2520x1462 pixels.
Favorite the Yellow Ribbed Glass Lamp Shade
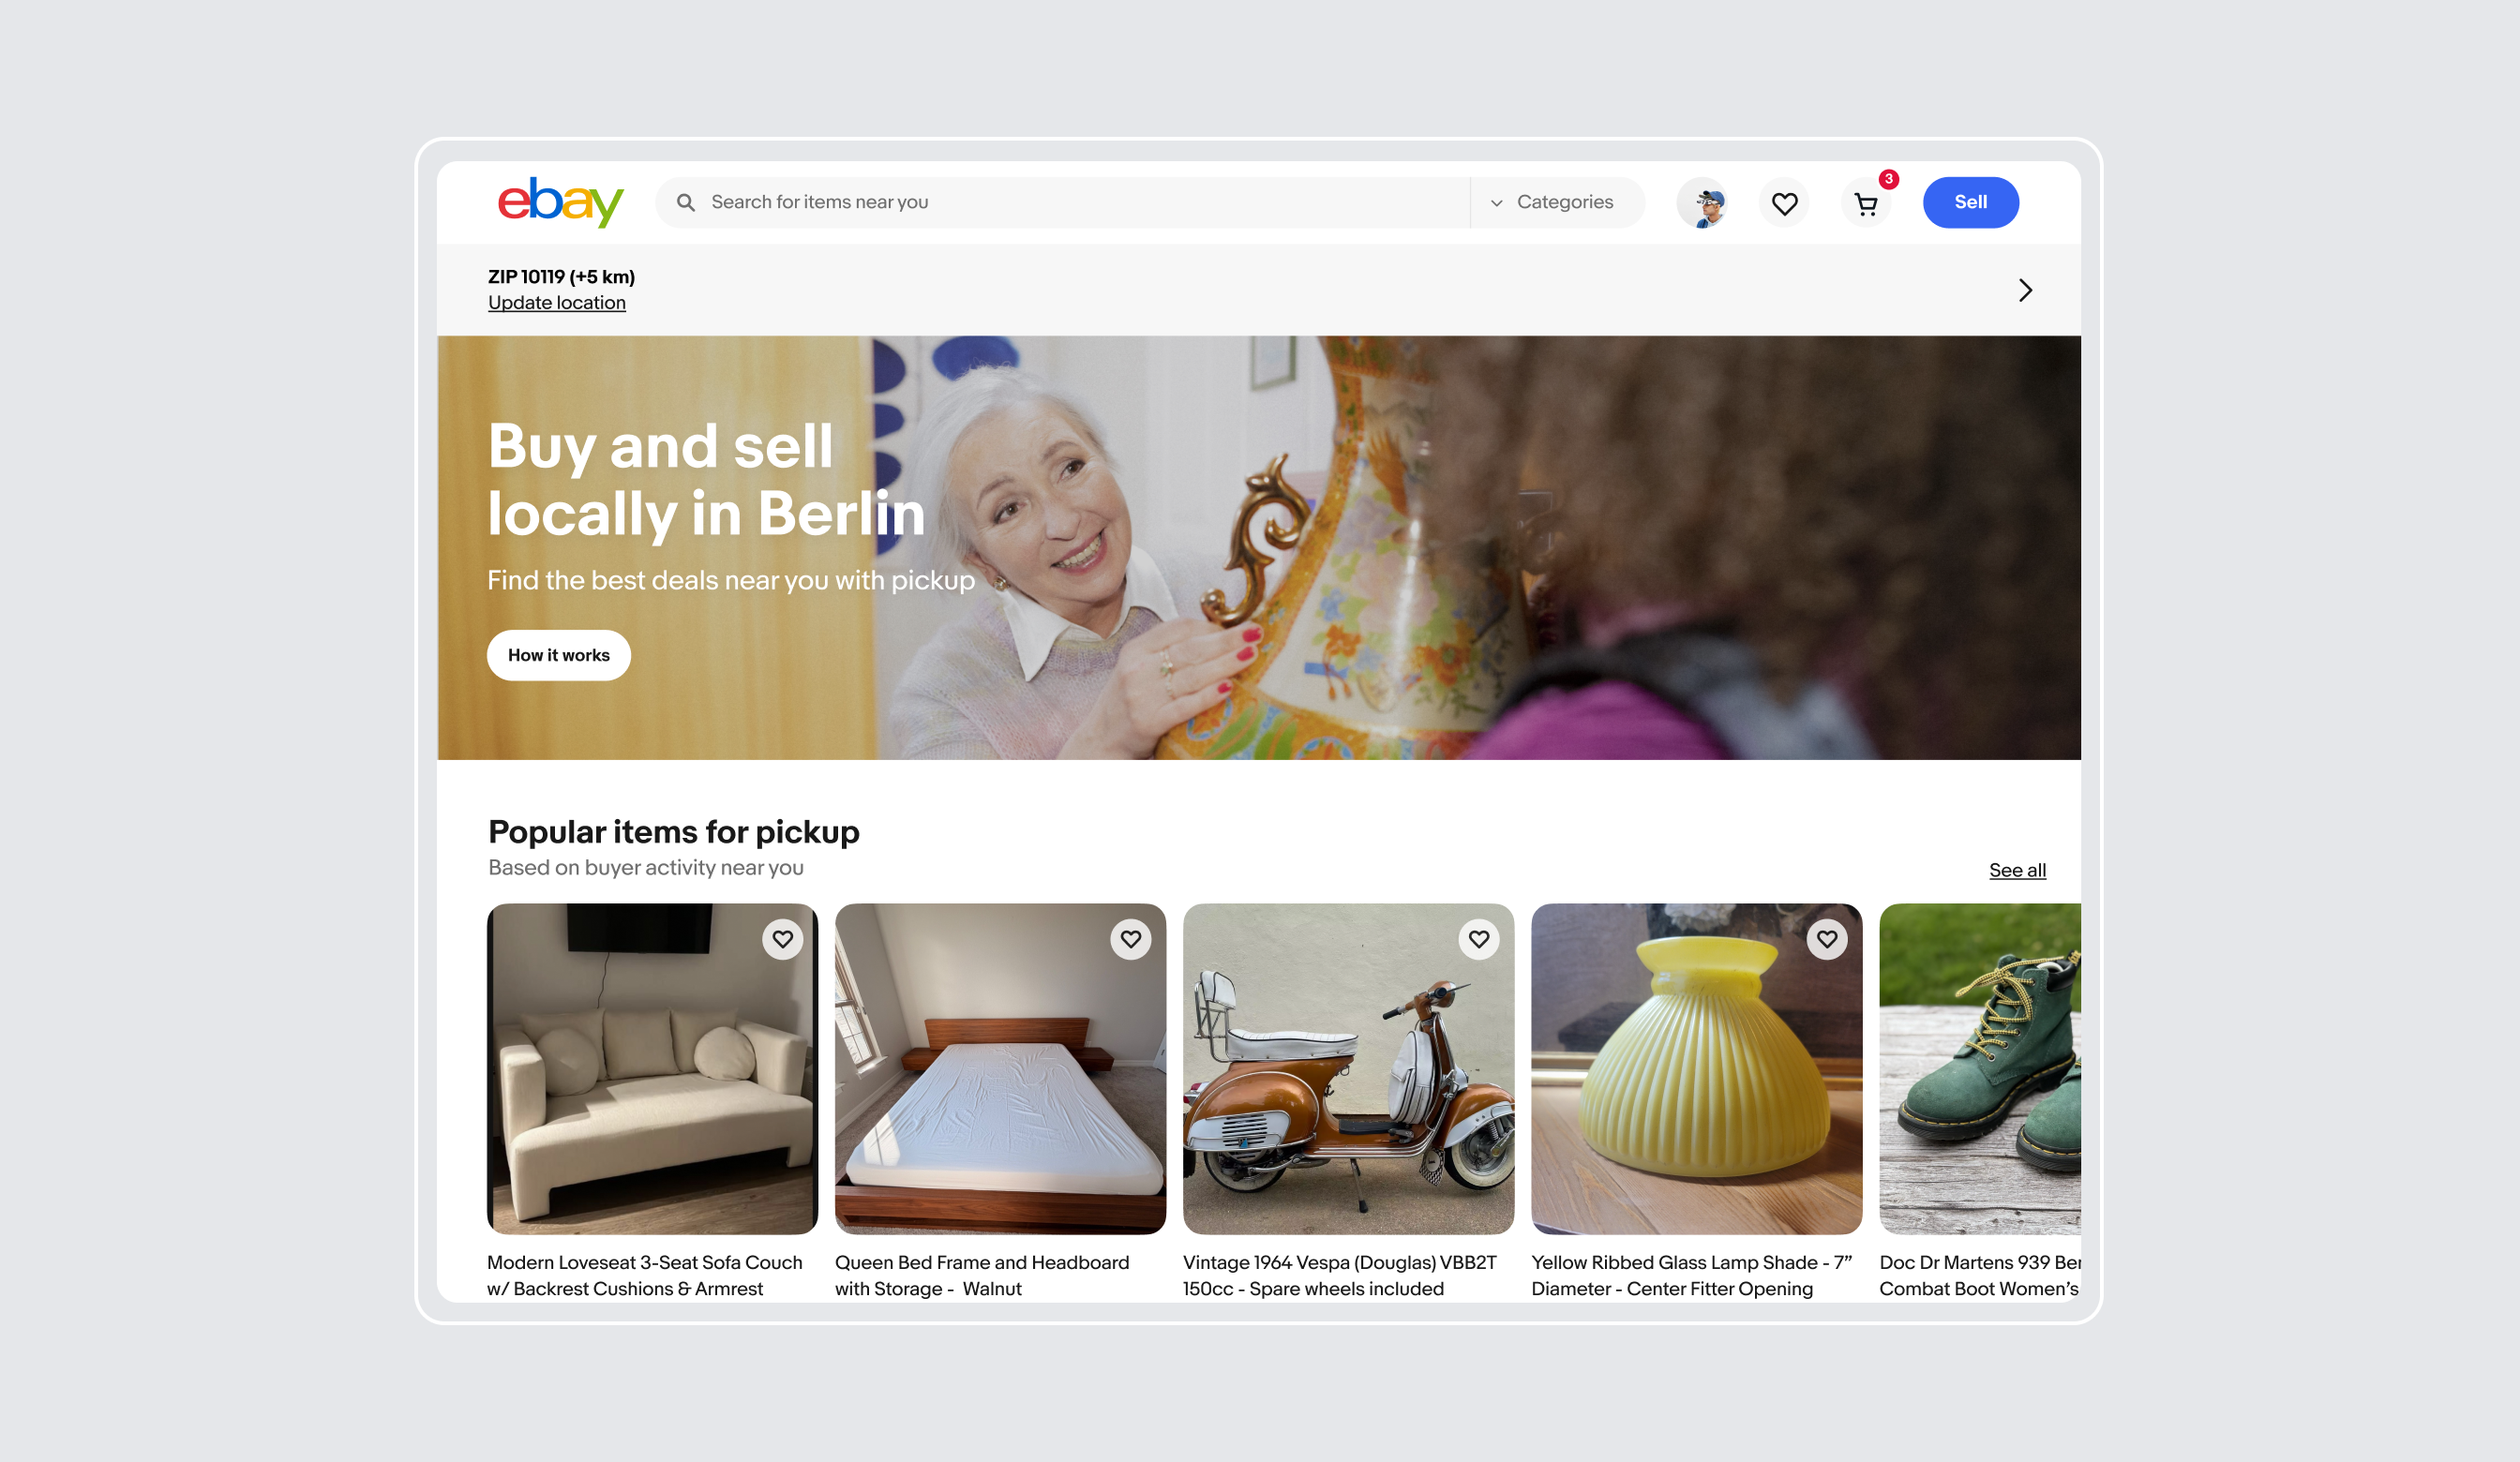pyautogui.click(x=1826, y=939)
